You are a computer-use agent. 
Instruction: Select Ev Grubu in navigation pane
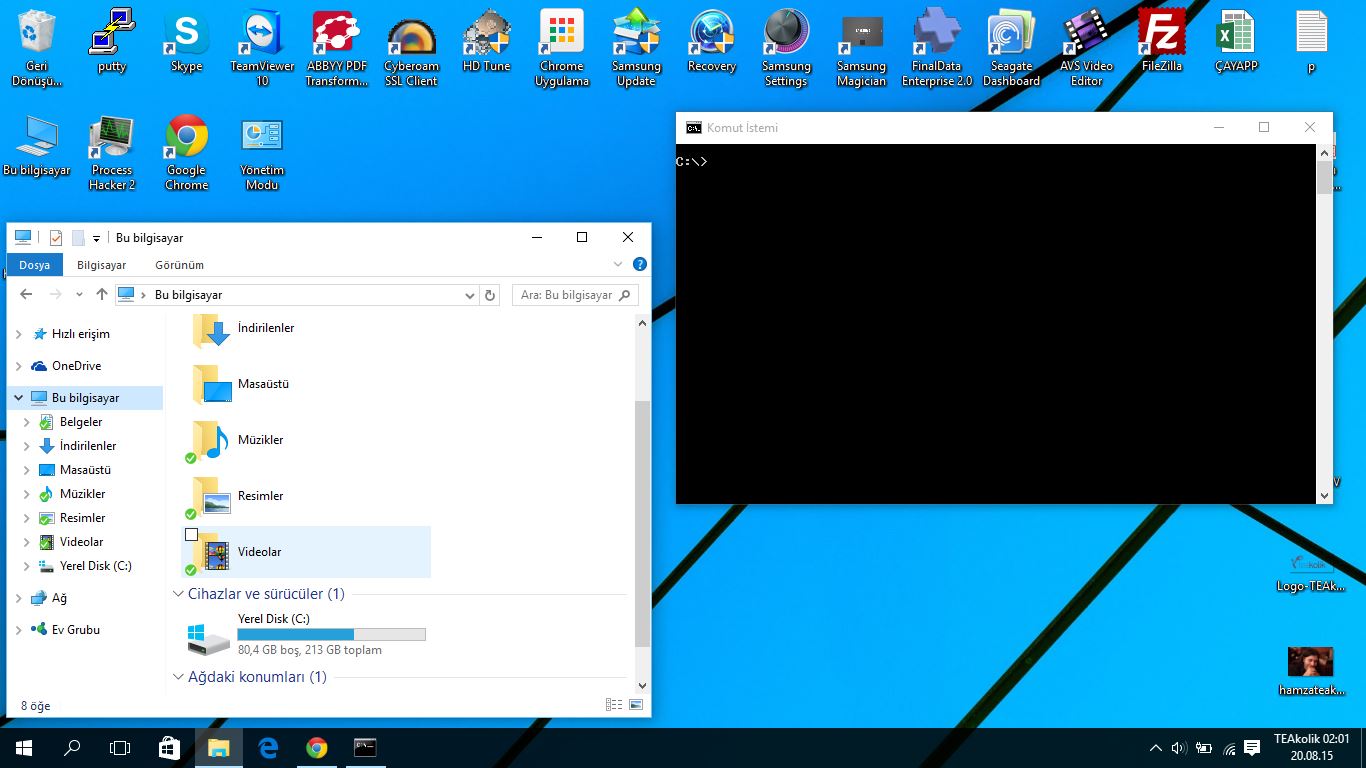pyautogui.click(x=76, y=630)
